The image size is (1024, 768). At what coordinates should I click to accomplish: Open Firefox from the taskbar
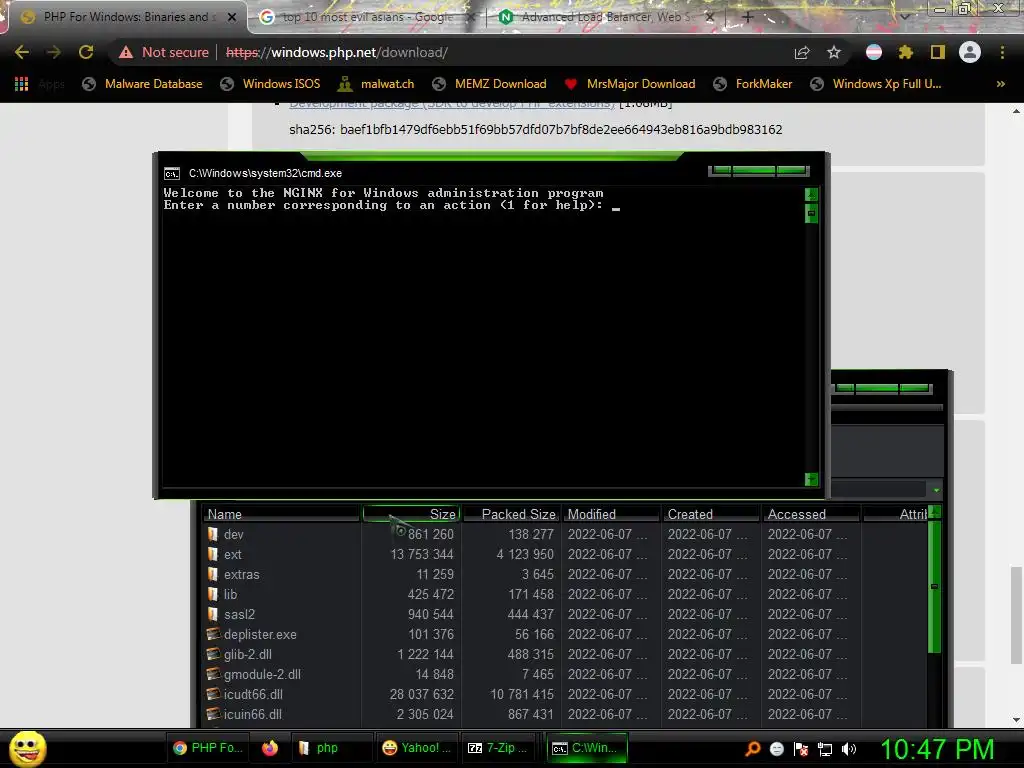270,748
